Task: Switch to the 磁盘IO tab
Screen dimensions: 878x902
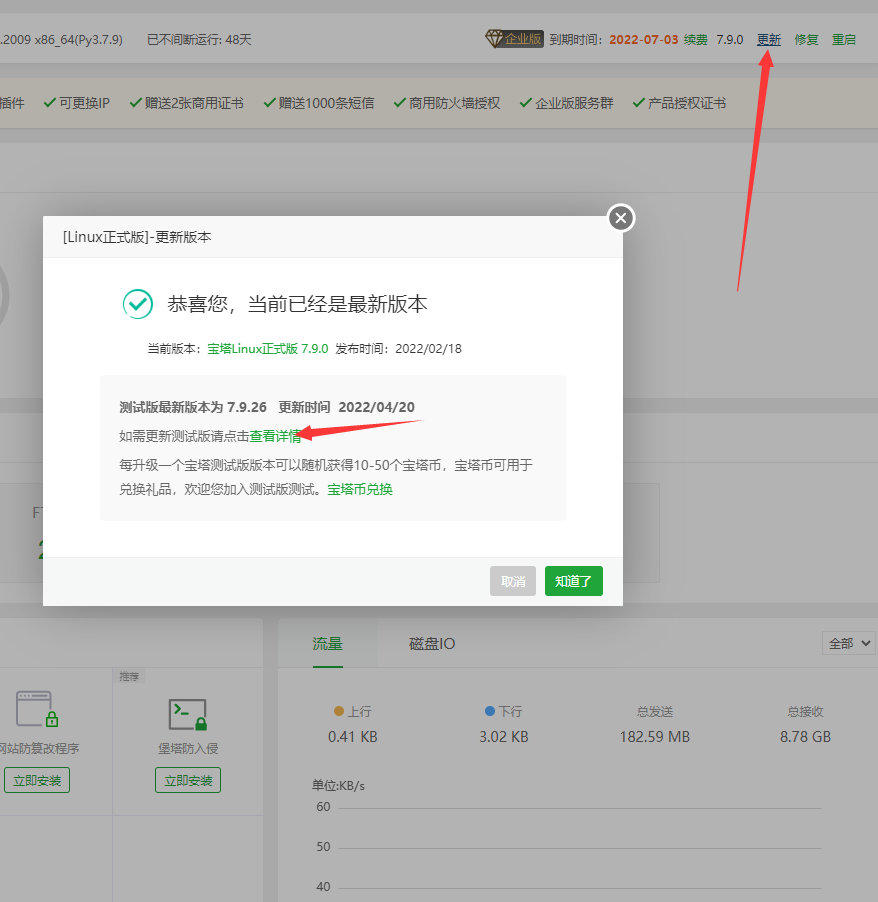Action: coord(432,644)
